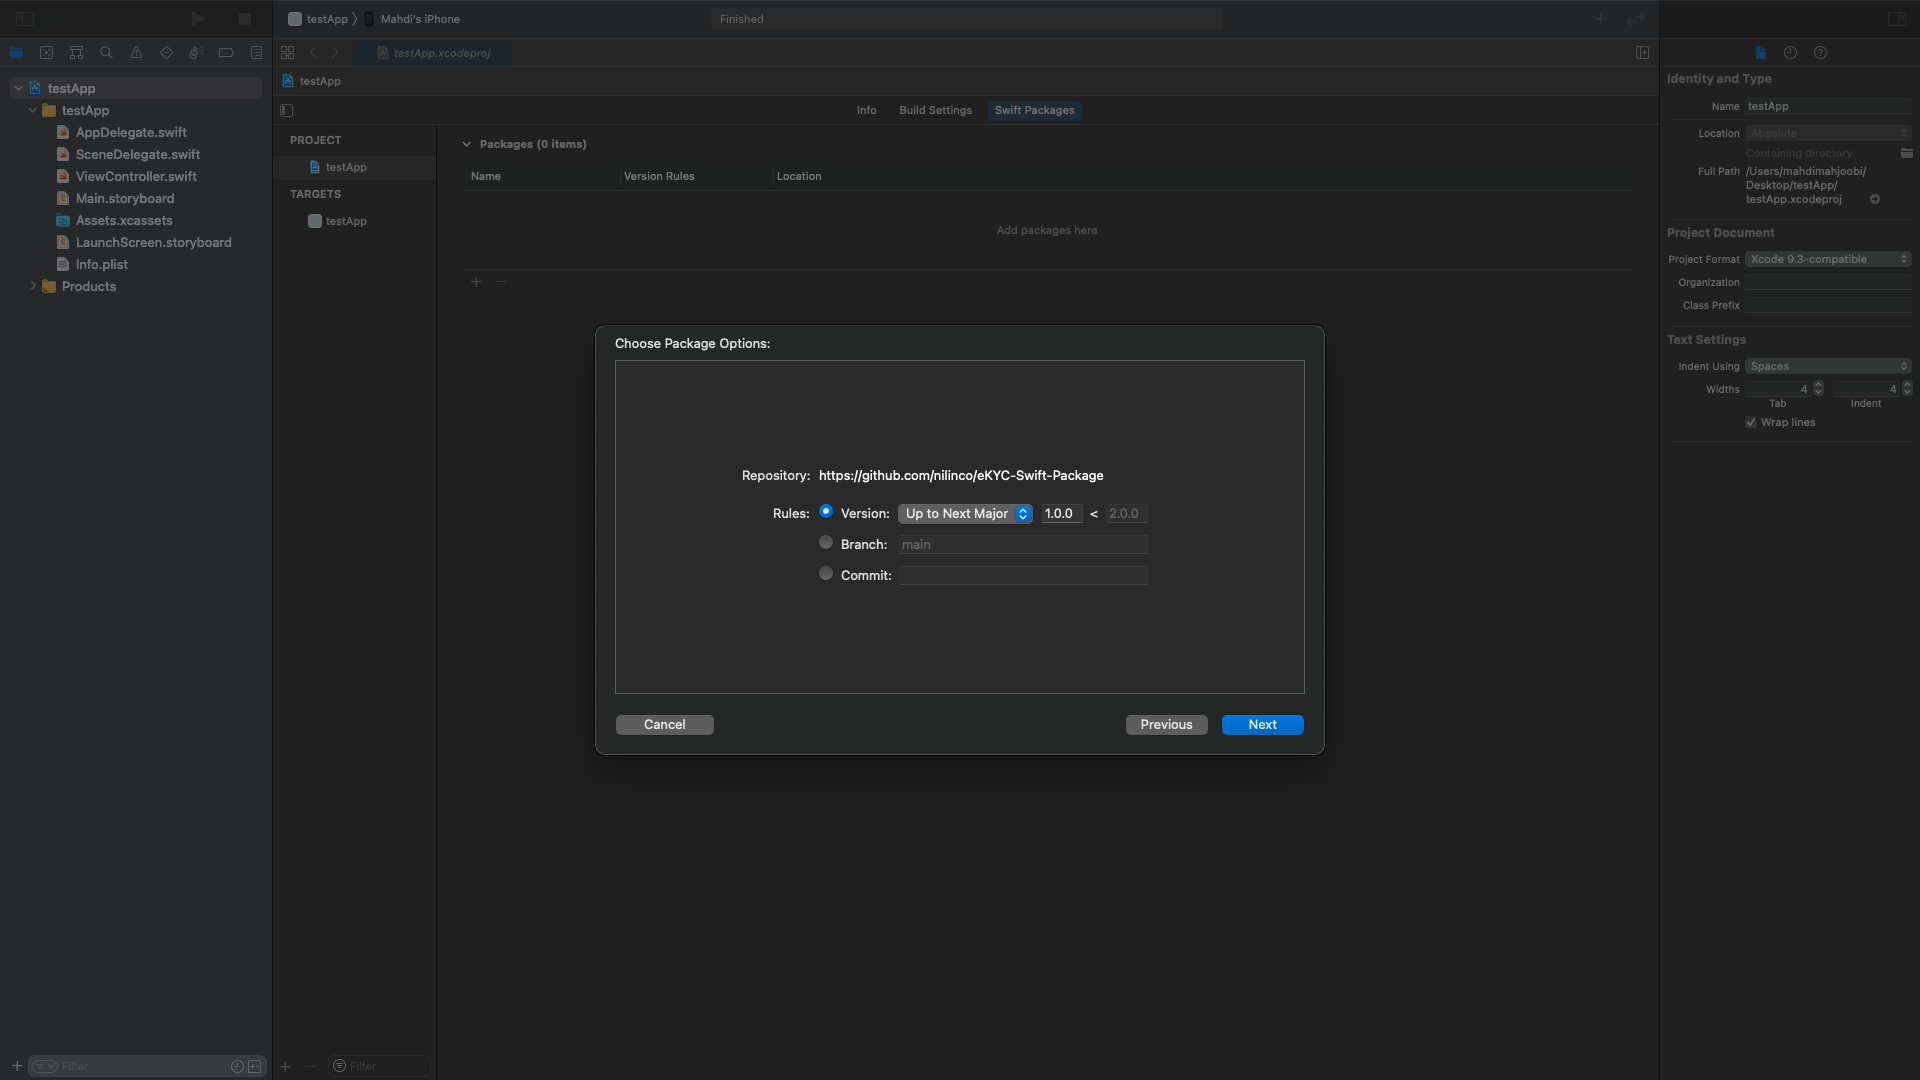
Task: Show the History inspector clock icon
Action: 1790,53
